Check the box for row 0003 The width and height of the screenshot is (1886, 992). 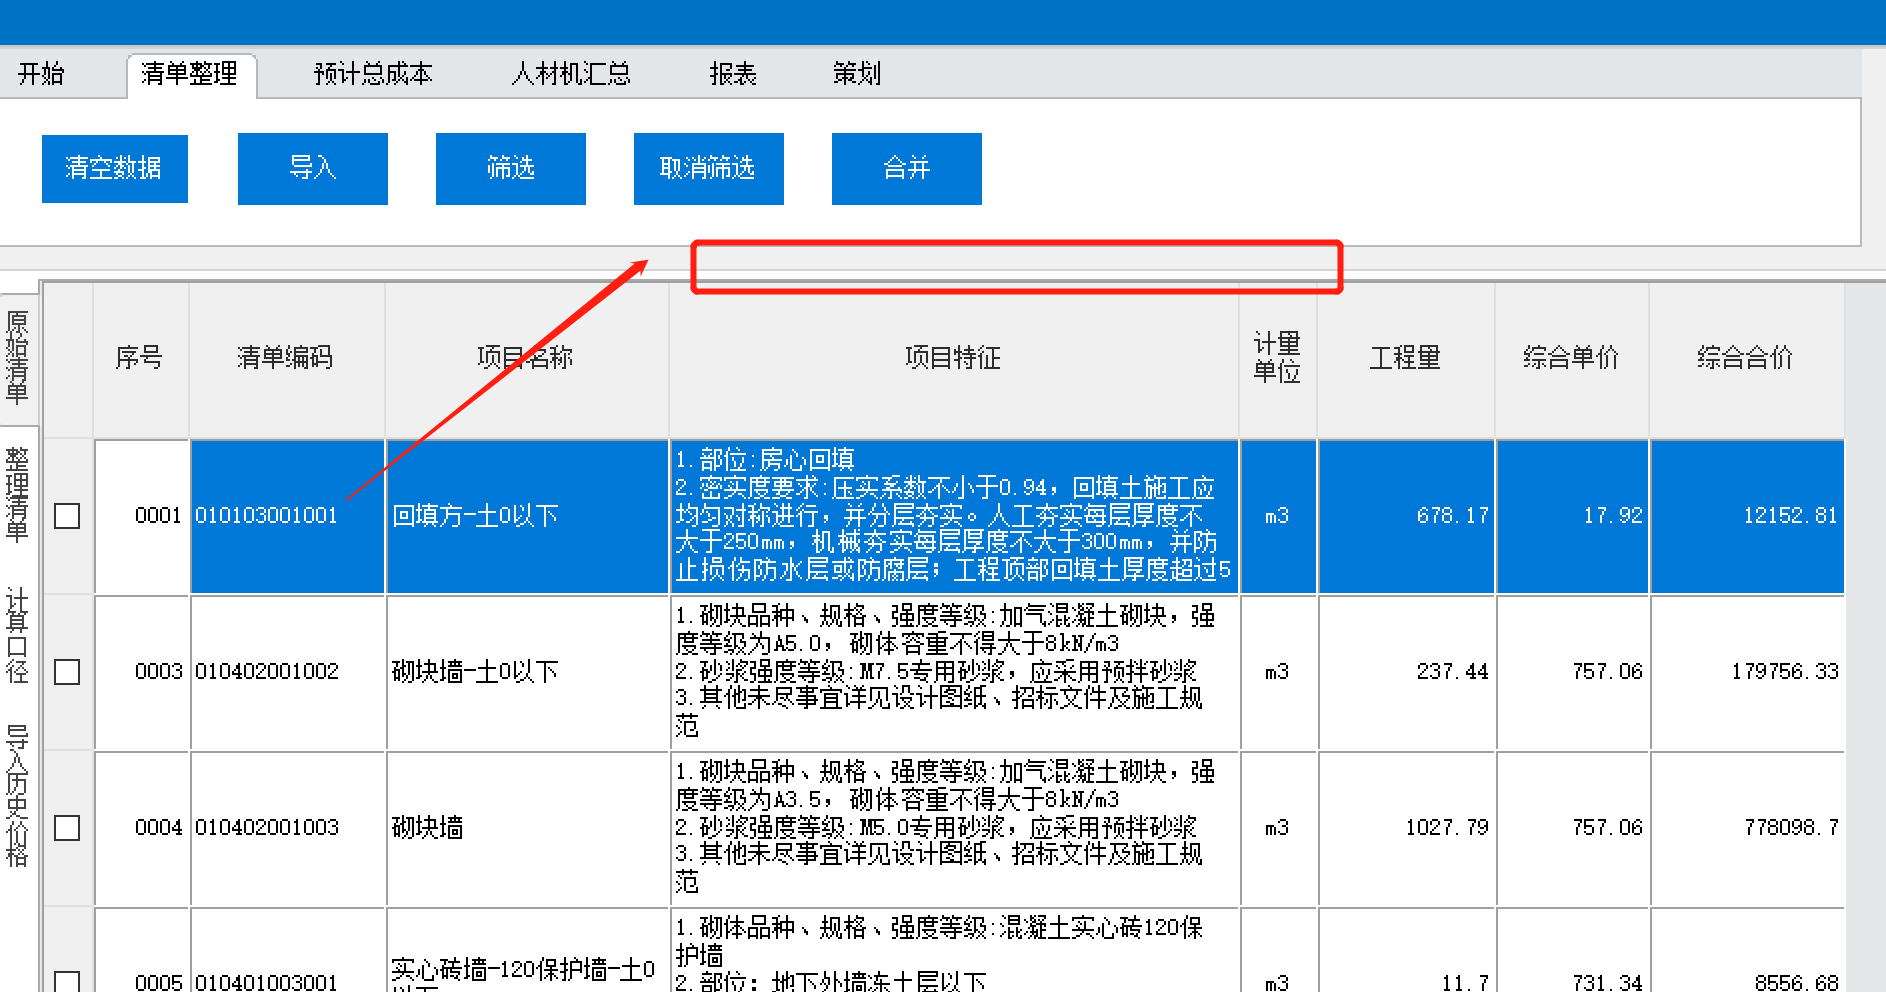coord(67,672)
